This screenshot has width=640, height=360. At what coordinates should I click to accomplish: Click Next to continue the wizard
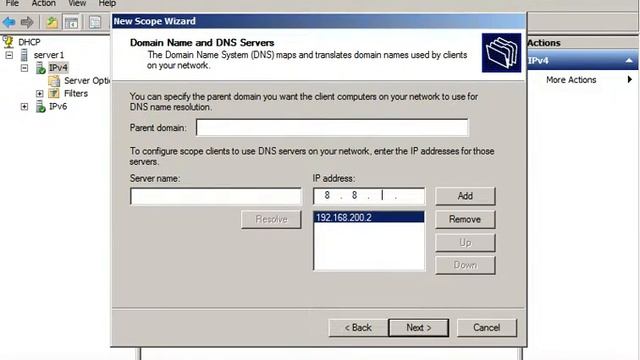[419, 327]
